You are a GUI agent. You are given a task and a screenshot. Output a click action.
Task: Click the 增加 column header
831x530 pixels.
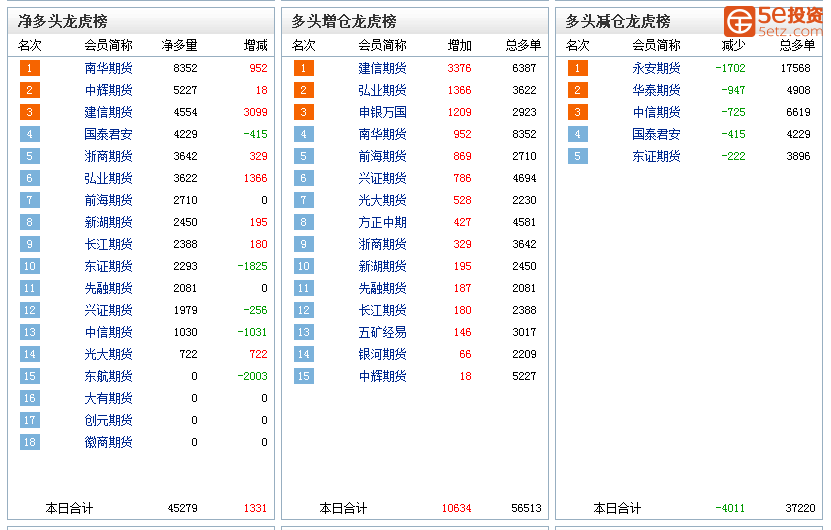click(459, 46)
